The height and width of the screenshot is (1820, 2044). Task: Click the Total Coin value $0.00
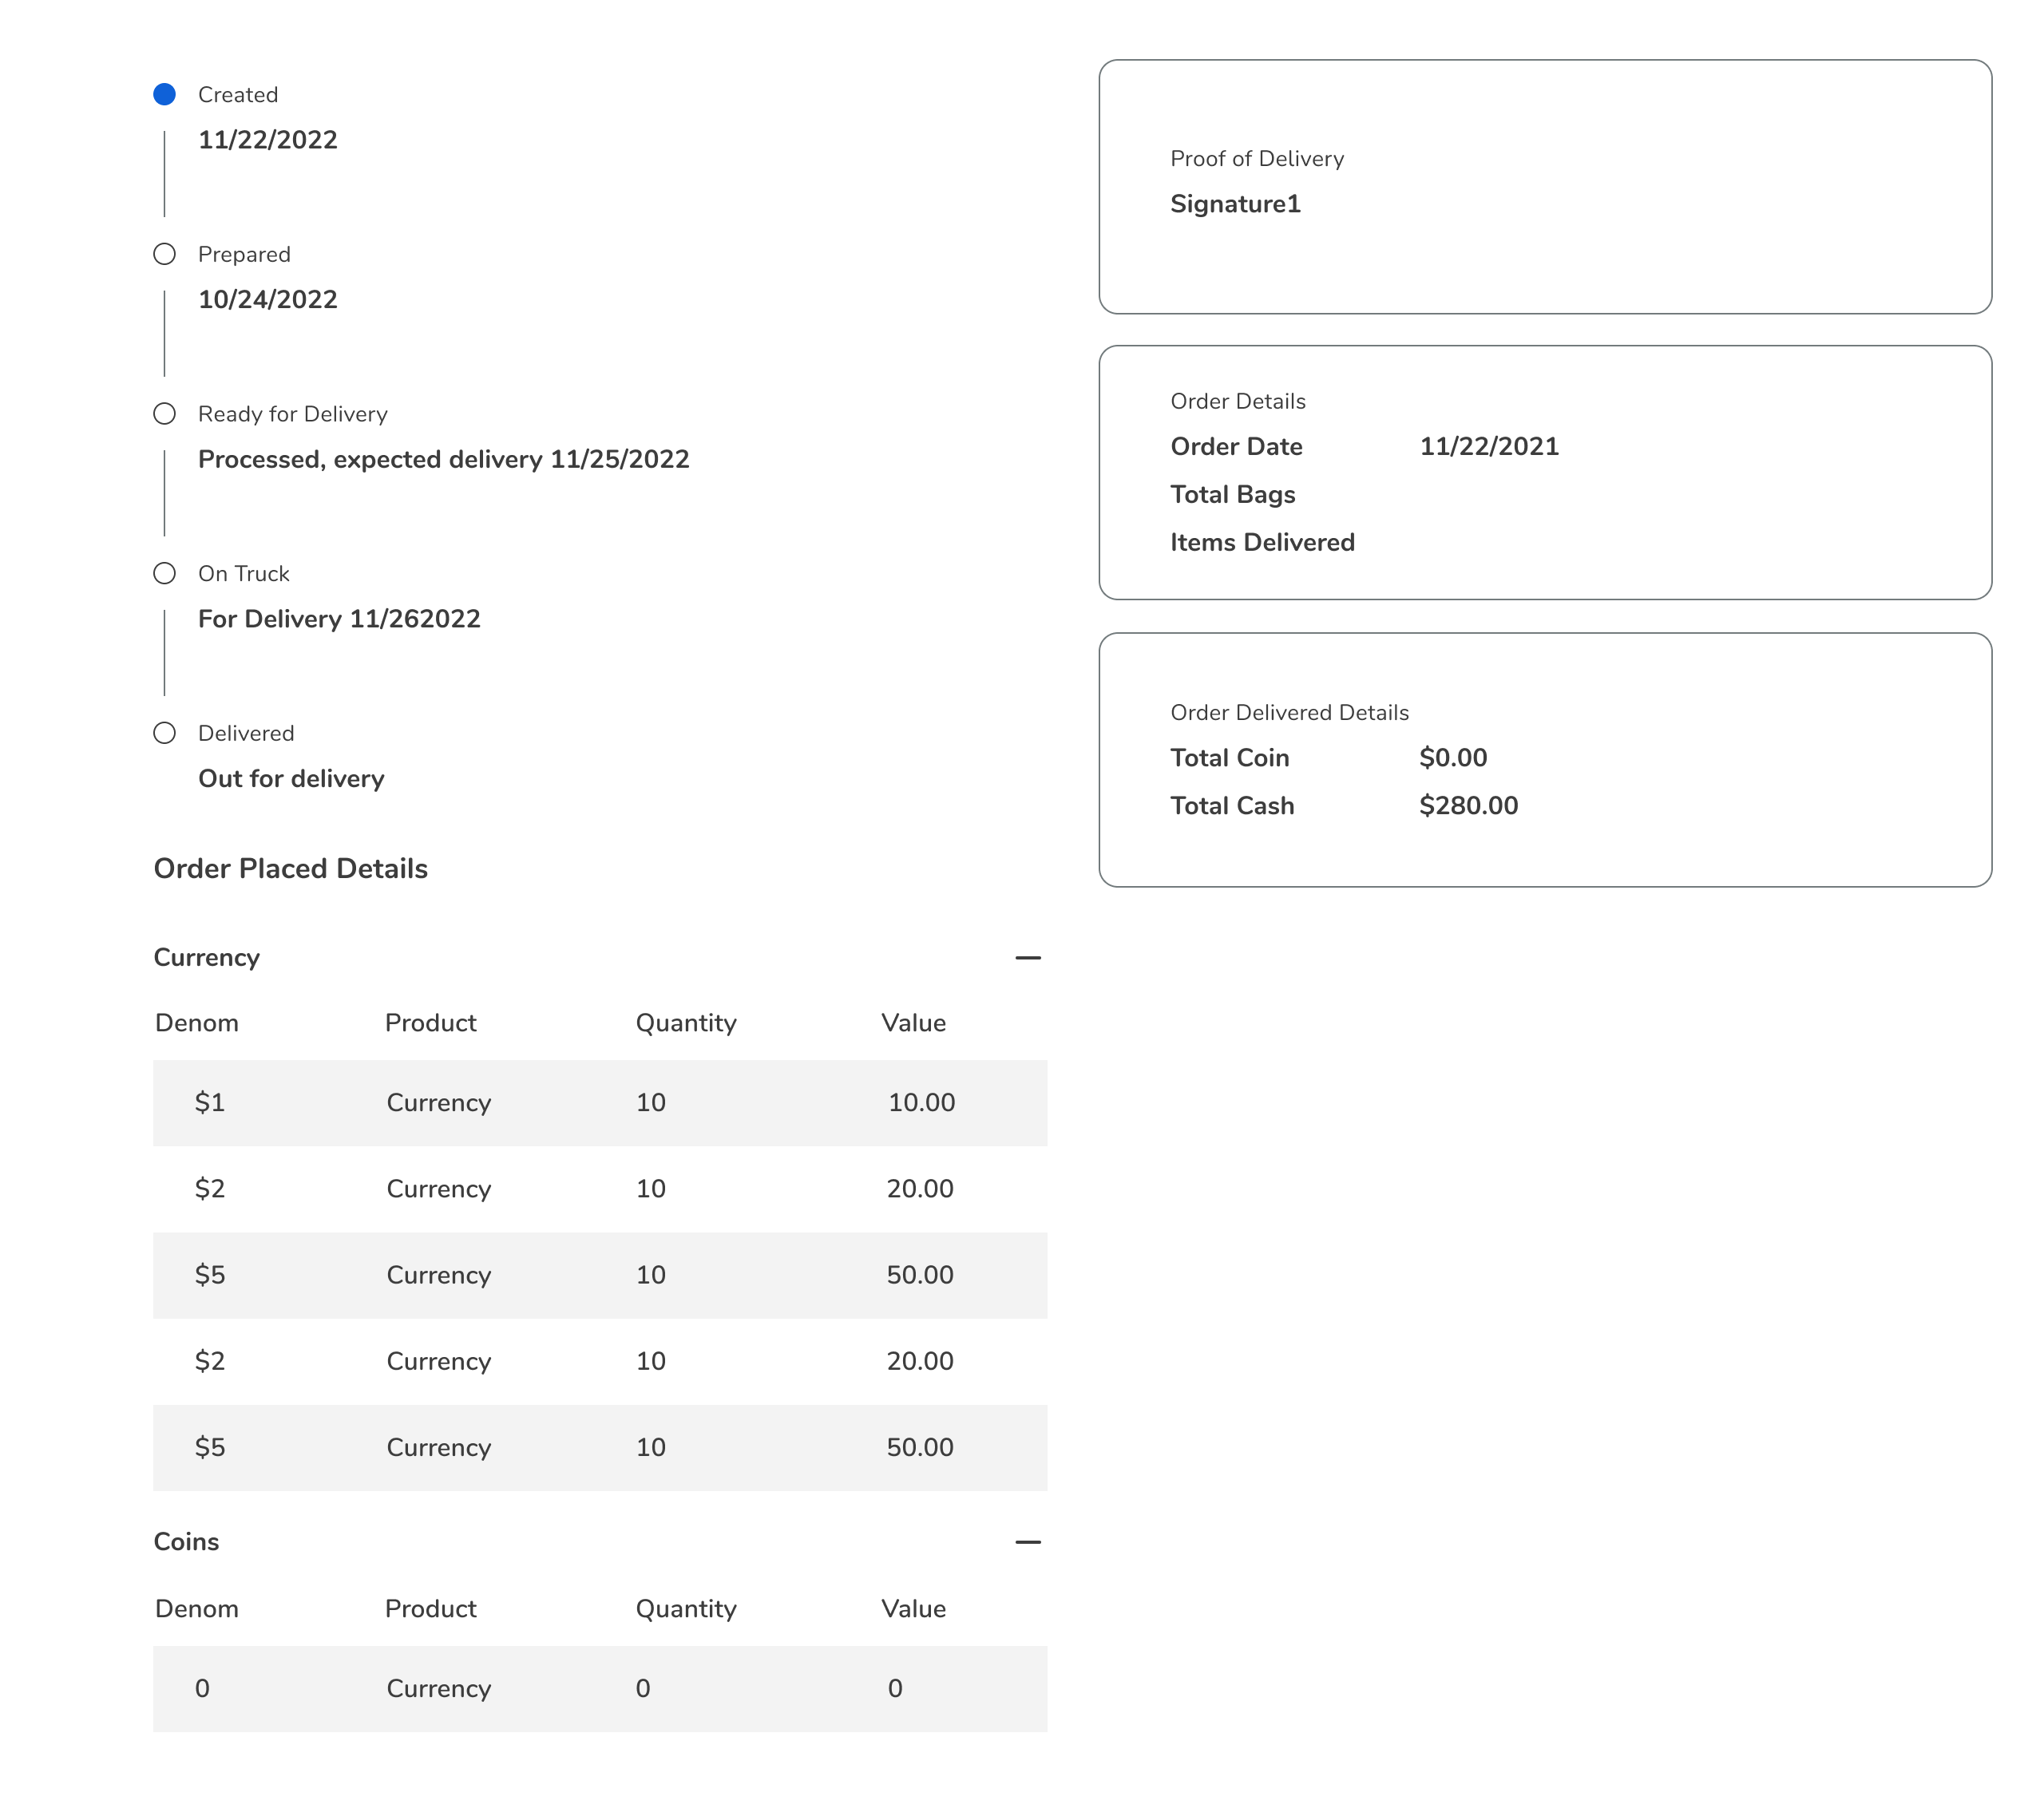1454,758
